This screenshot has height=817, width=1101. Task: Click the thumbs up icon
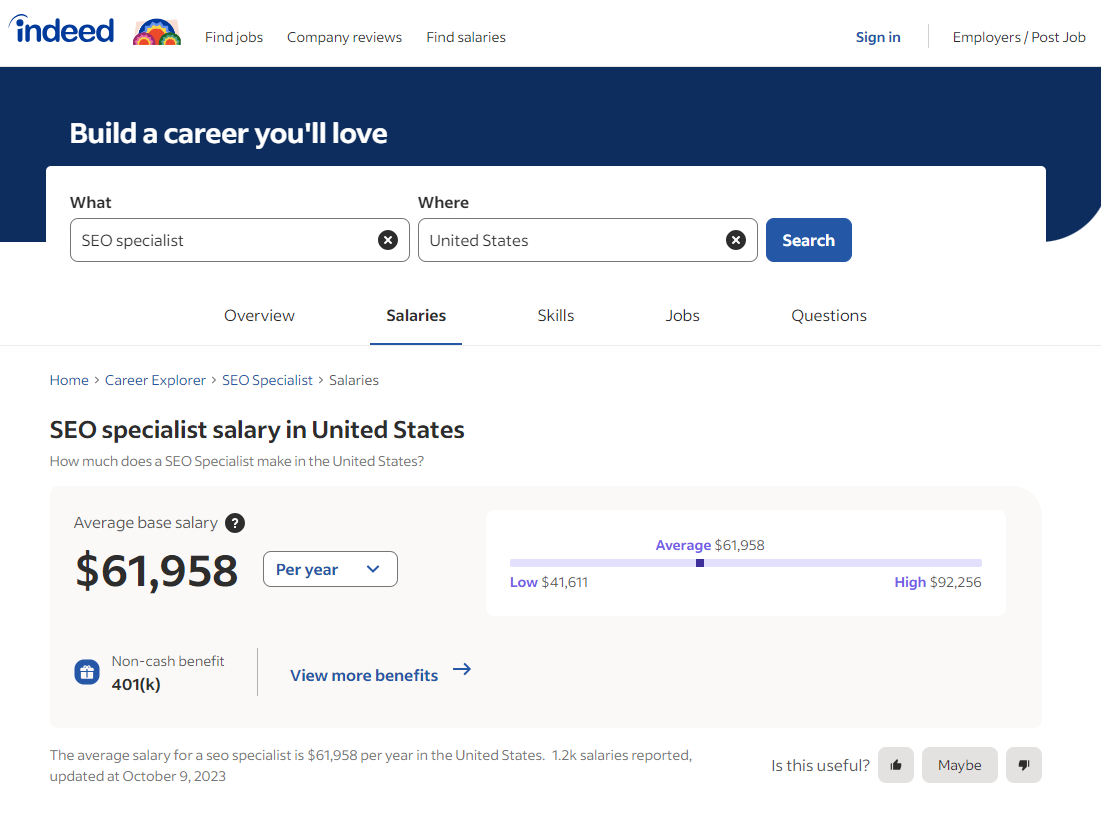(896, 765)
